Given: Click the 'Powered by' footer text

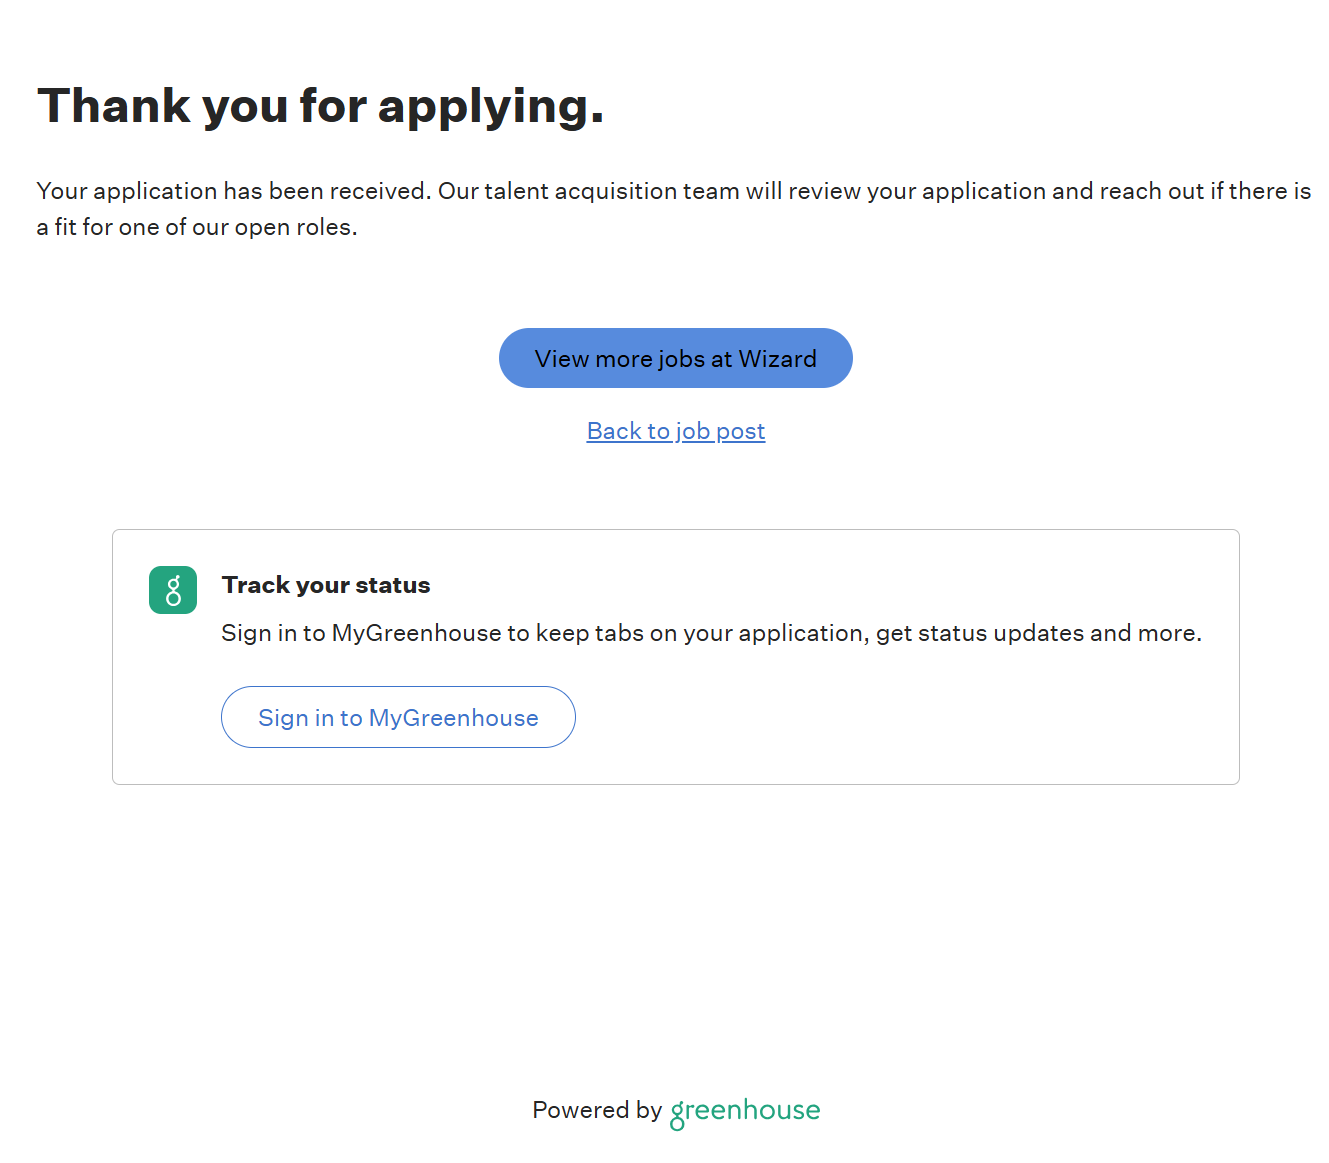Looking at the screenshot, I should (597, 1110).
